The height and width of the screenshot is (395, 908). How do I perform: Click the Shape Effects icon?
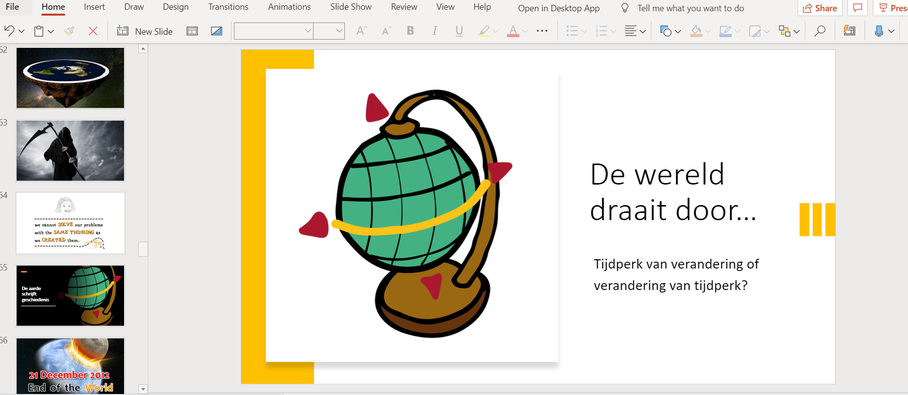[755, 31]
